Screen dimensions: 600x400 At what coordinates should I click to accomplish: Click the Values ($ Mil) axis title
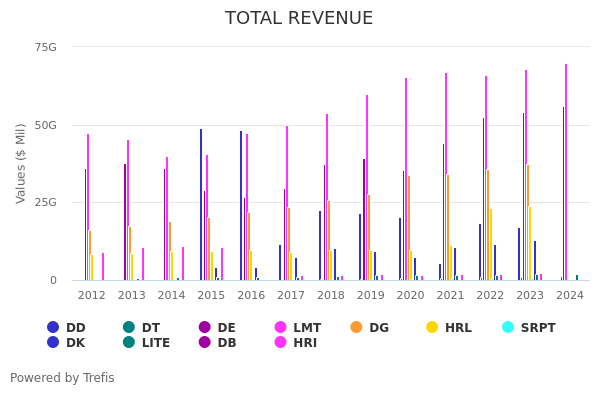(x=21, y=163)
